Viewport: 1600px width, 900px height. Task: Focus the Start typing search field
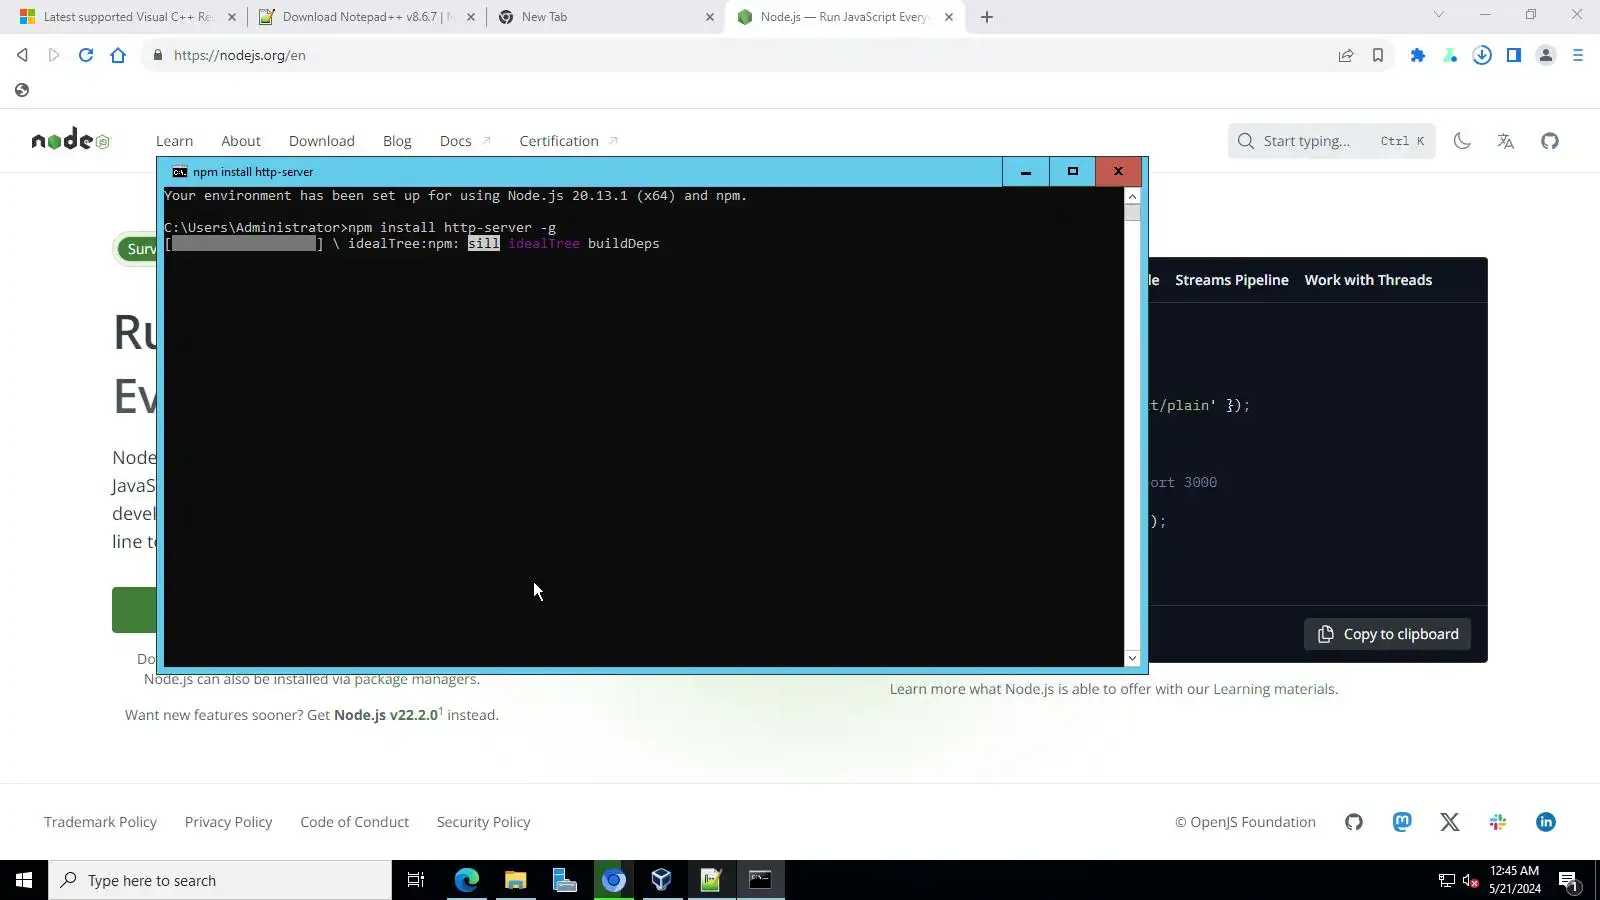click(1331, 141)
